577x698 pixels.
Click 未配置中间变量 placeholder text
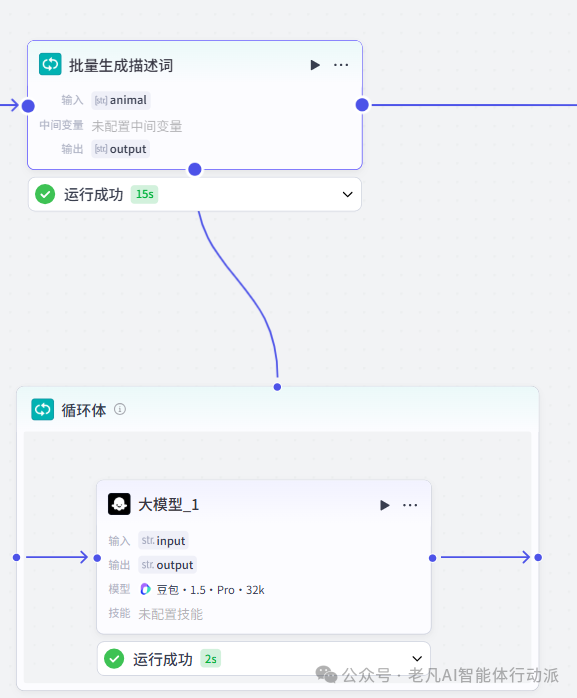pyautogui.click(x=137, y=126)
